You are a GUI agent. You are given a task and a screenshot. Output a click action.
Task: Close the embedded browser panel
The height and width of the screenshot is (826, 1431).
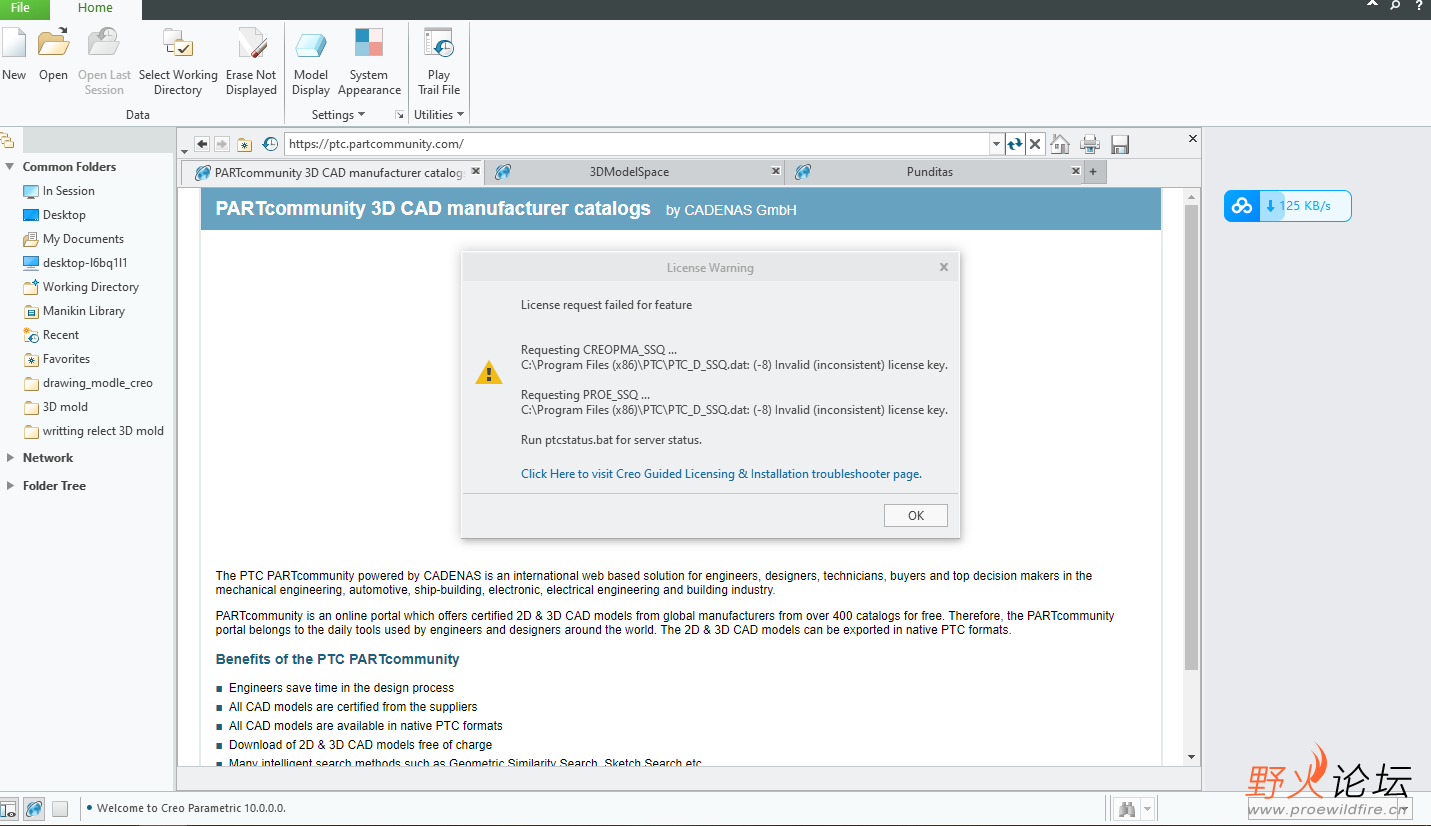[1192, 138]
